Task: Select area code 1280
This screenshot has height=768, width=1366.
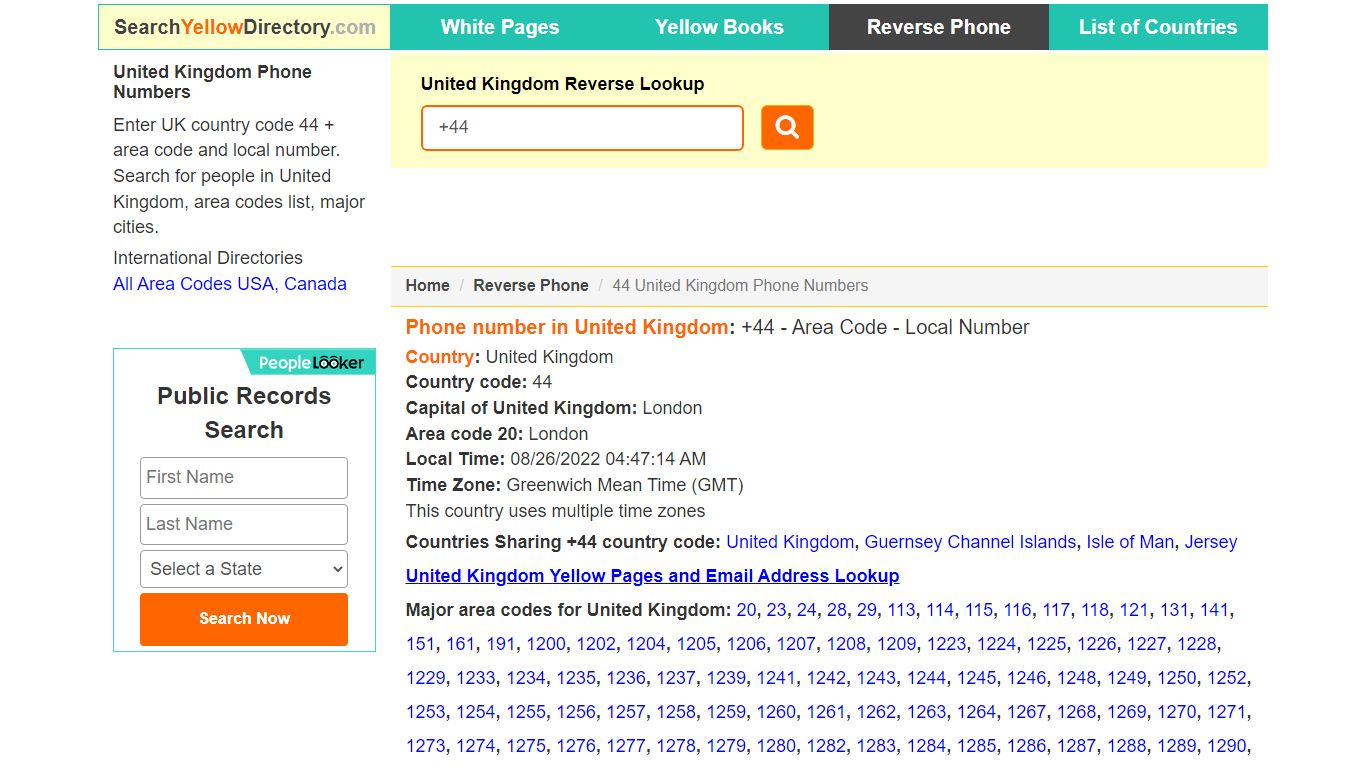Action: pos(776,746)
